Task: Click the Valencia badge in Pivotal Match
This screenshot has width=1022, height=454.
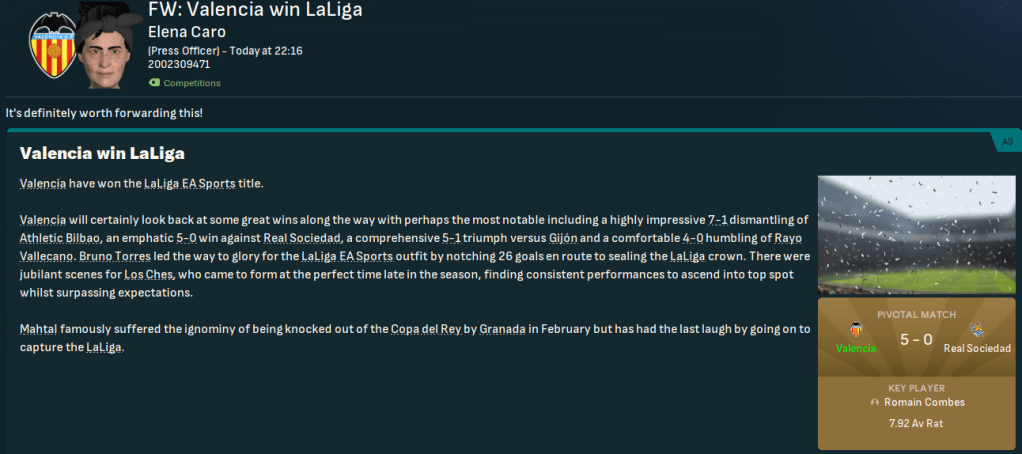Action: tap(856, 329)
